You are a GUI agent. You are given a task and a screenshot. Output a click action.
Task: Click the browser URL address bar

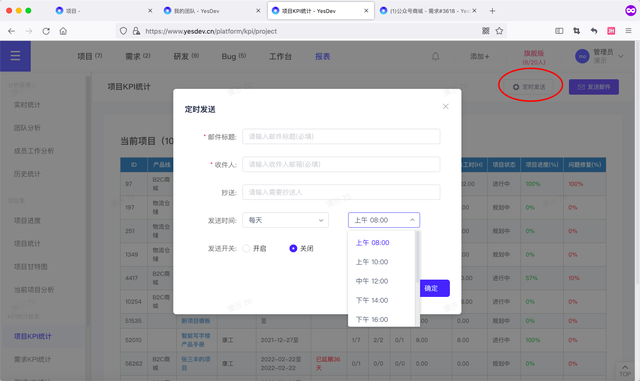point(310,31)
